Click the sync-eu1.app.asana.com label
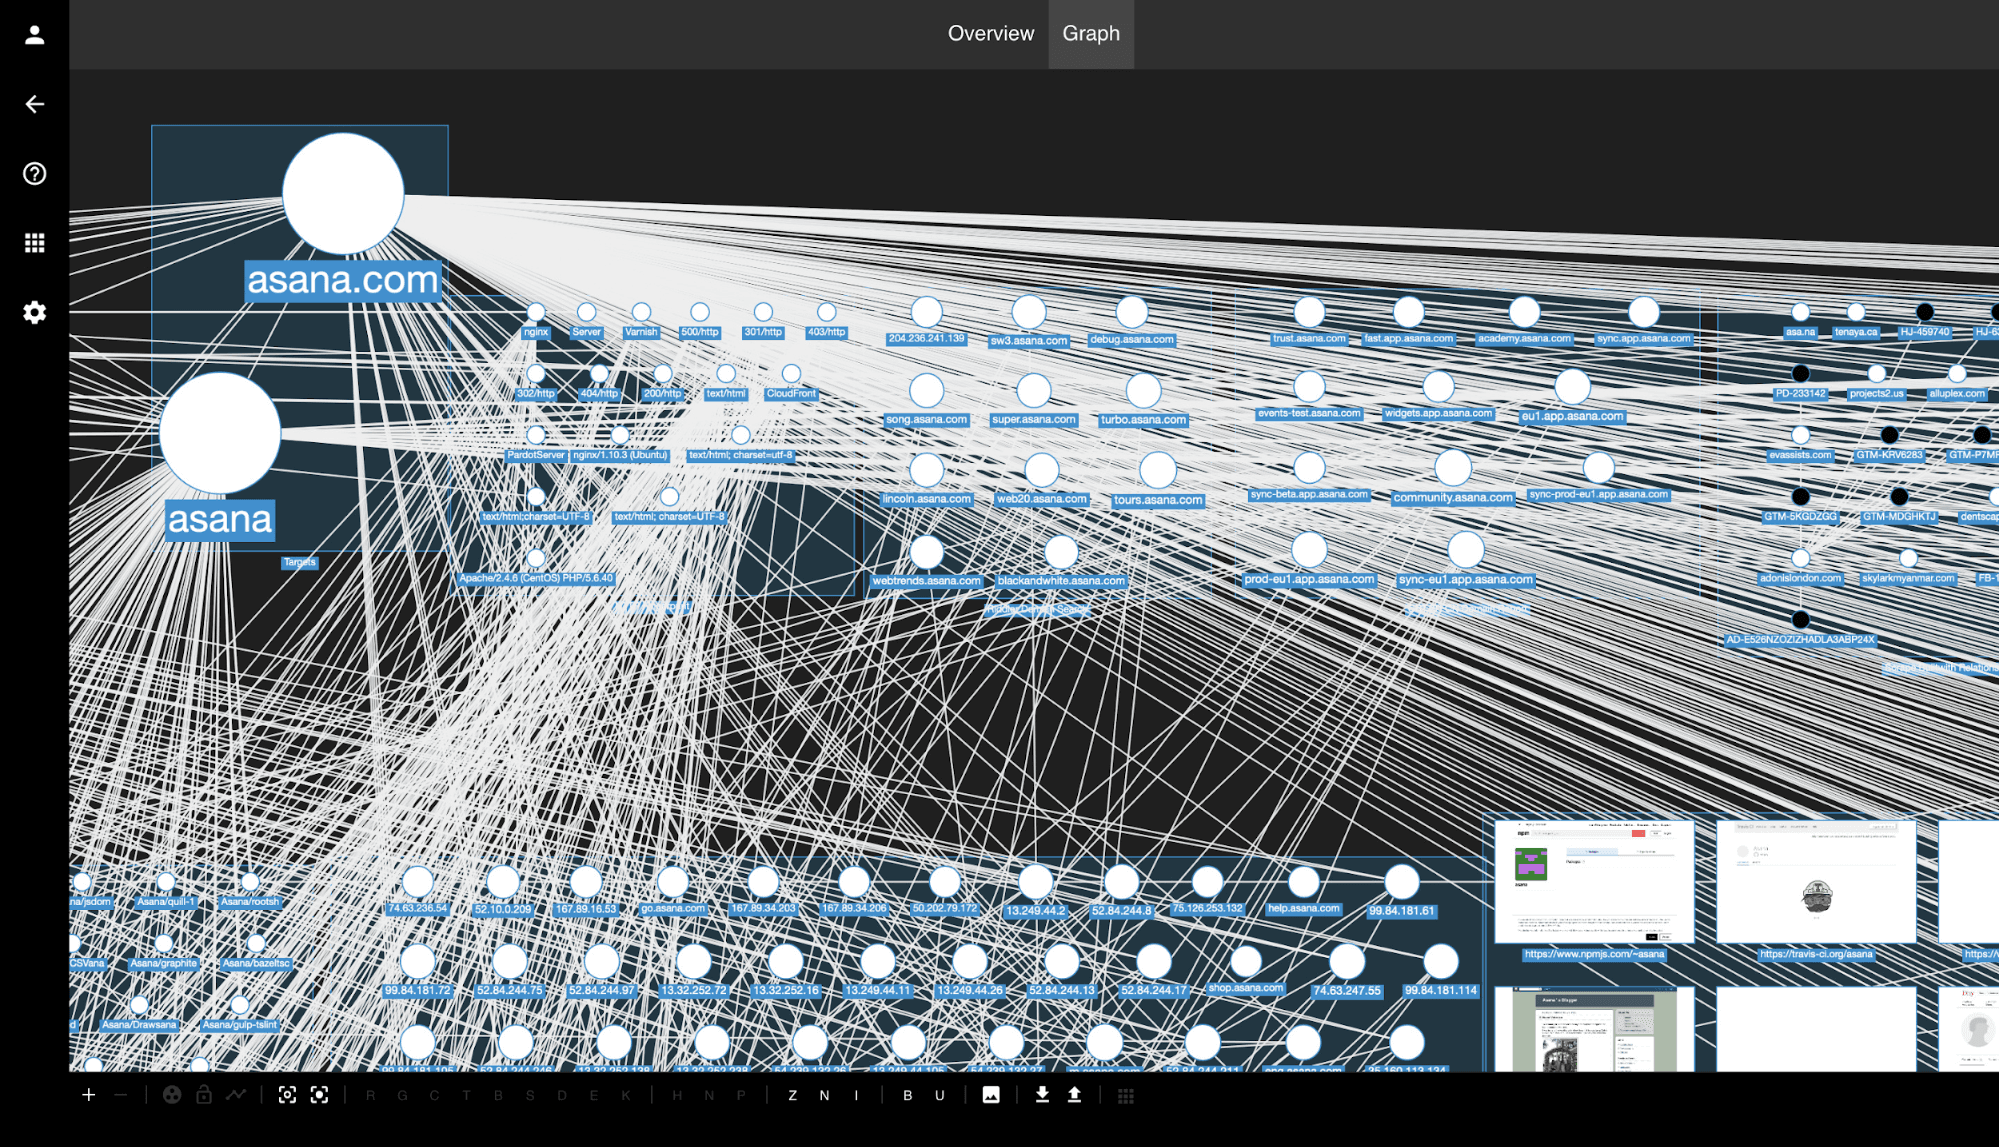Viewport: 1999px width, 1147px height. point(1465,580)
